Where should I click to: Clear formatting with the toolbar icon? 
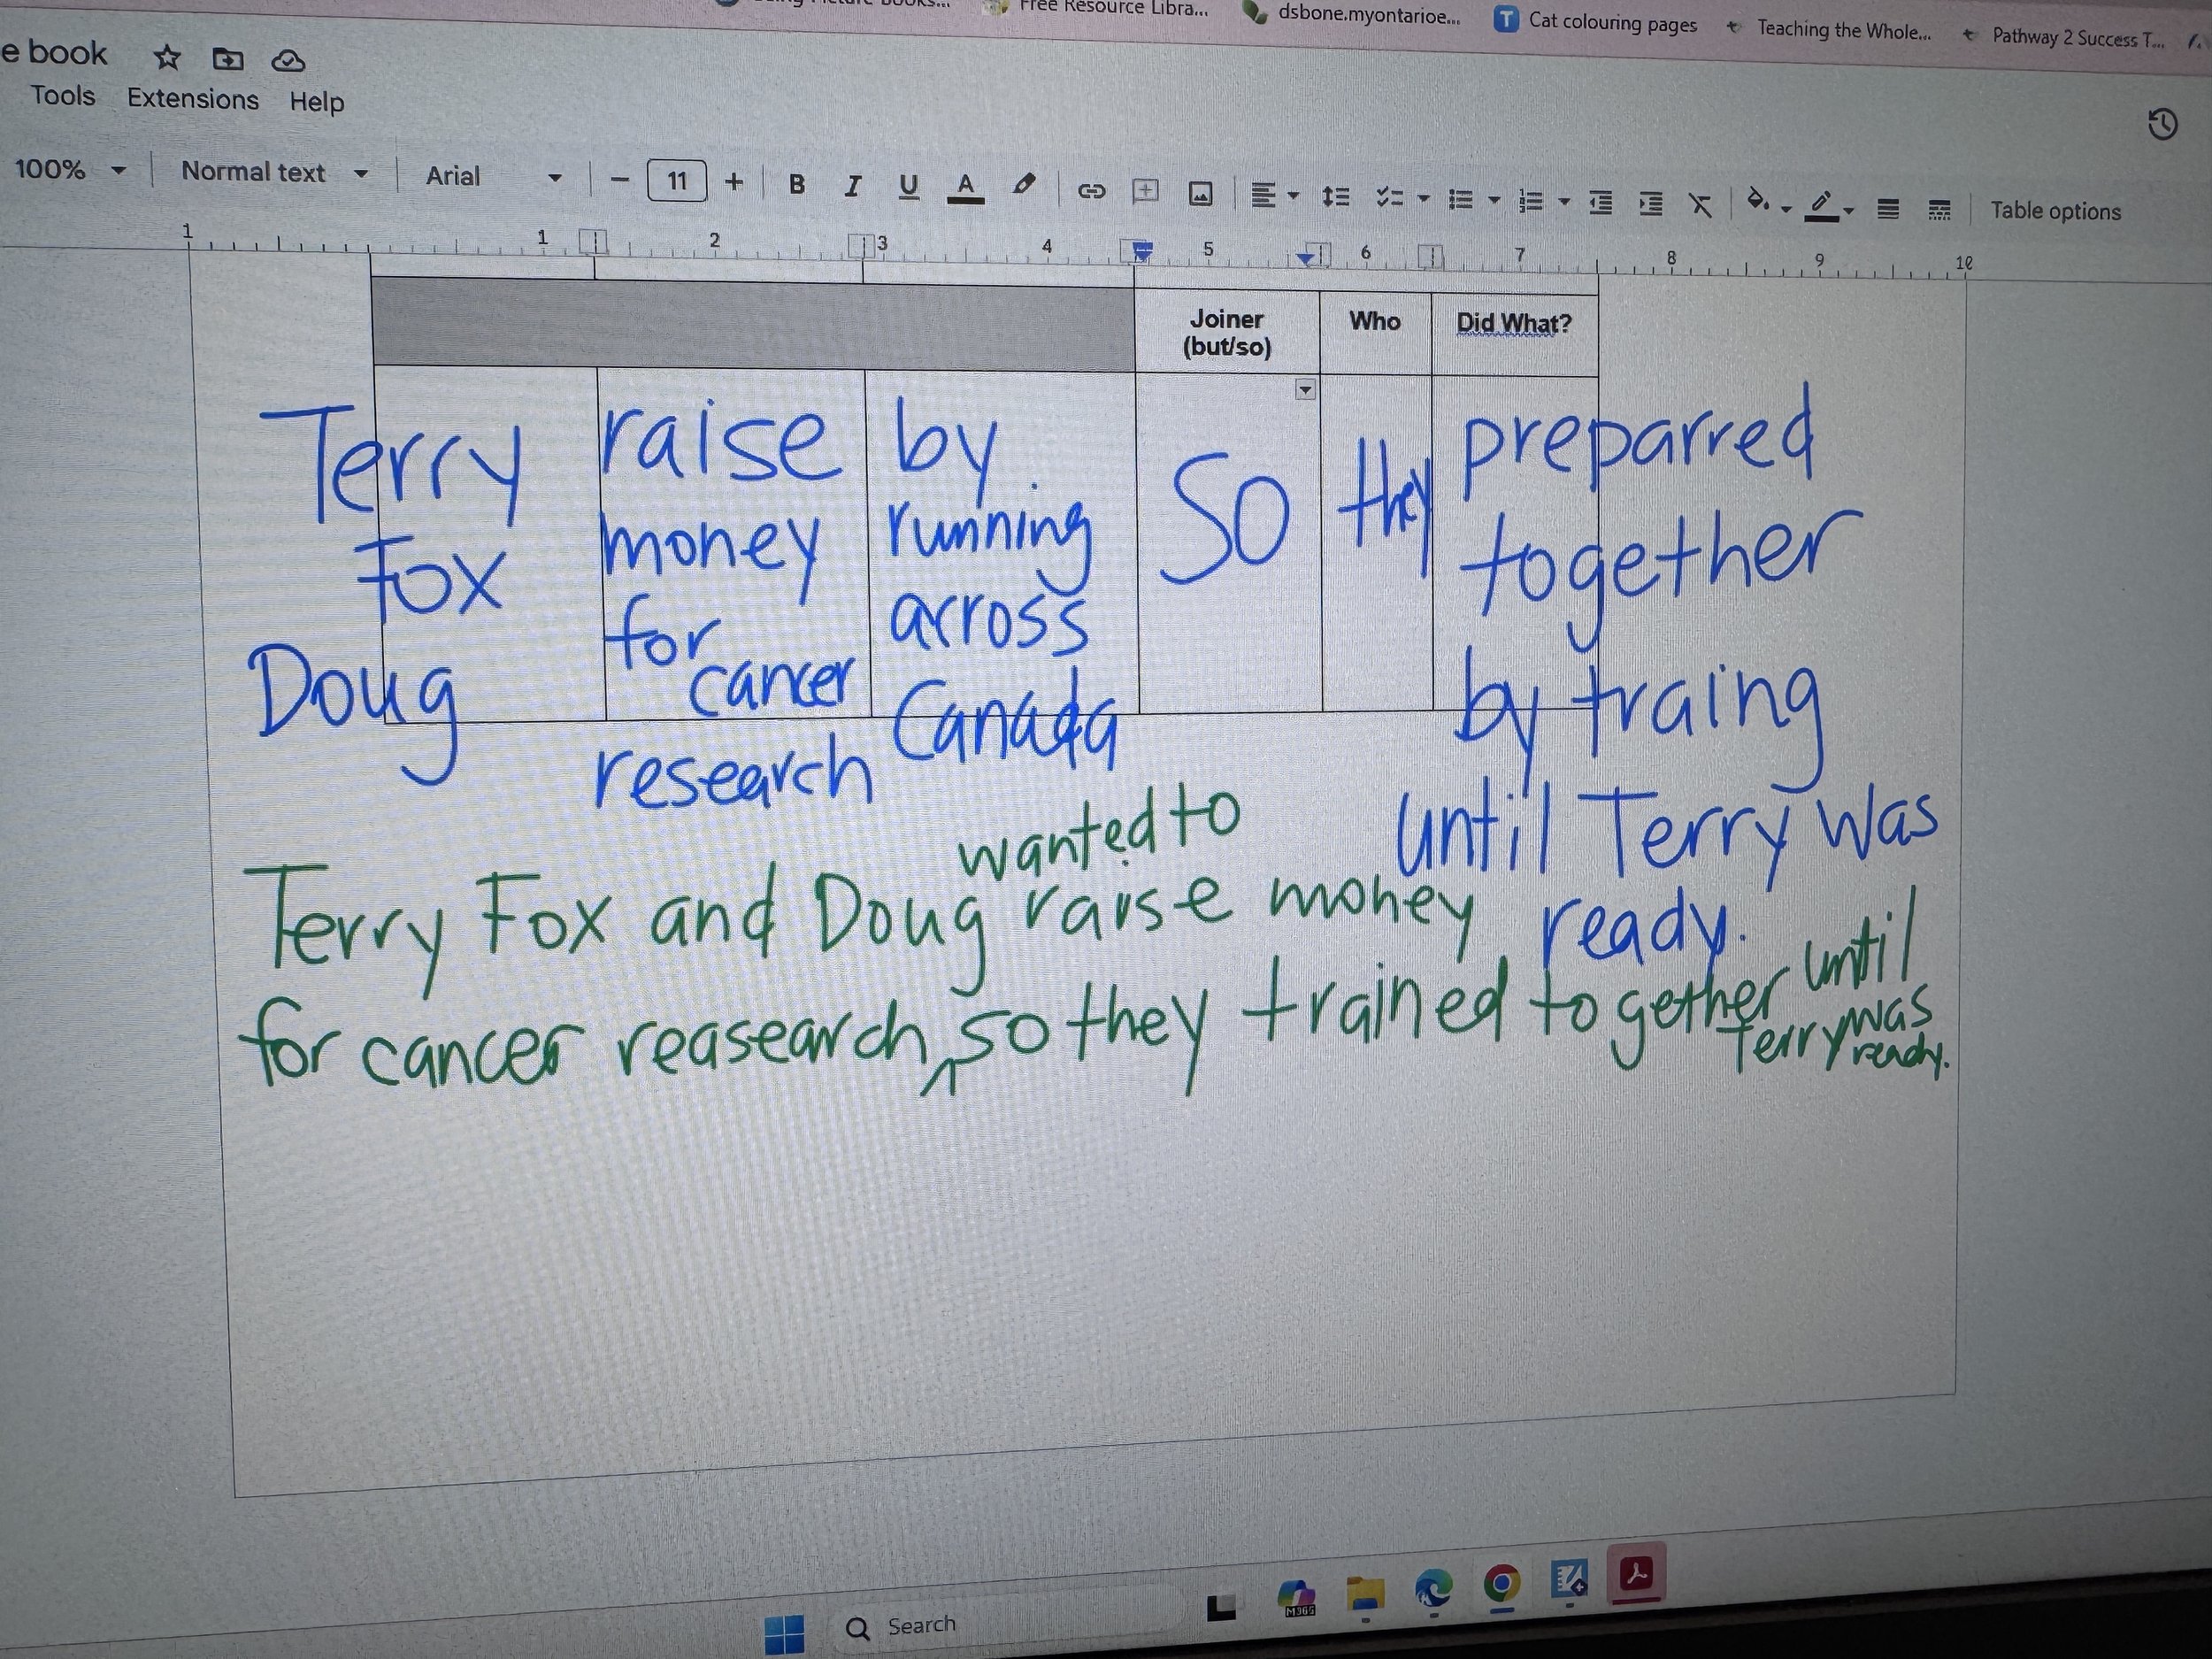(1700, 205)
